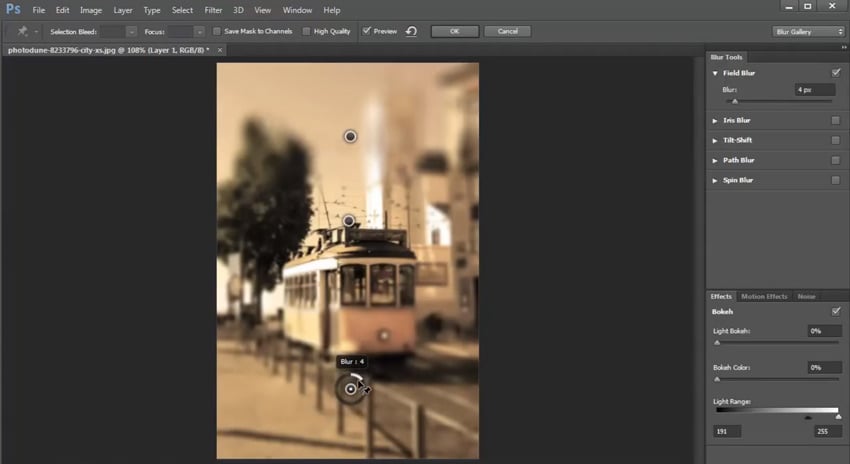Enable the Iris Blur checkbox
Screen dimensions: 850x464
(x=835, y=120)
